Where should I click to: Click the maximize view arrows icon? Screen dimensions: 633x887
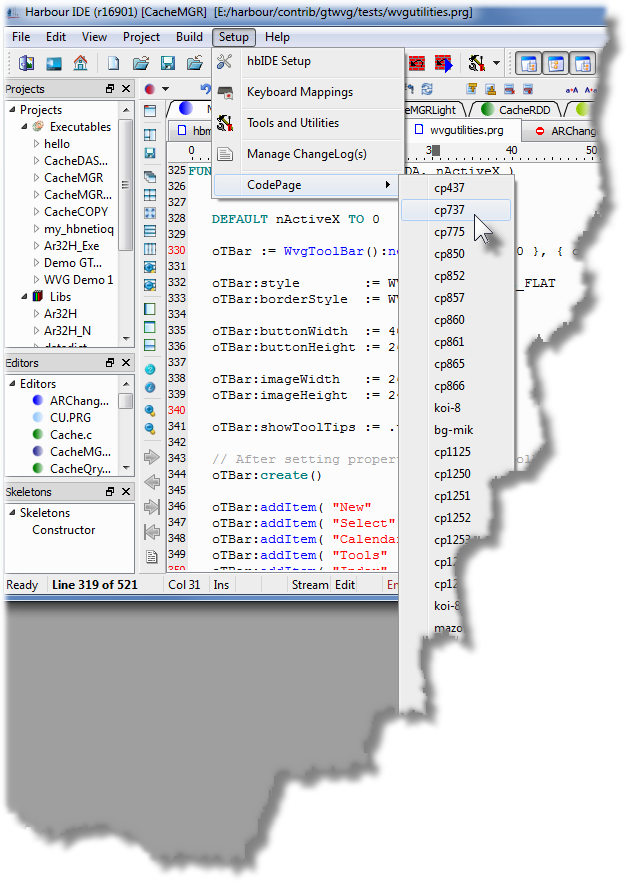tap(150, 213)
